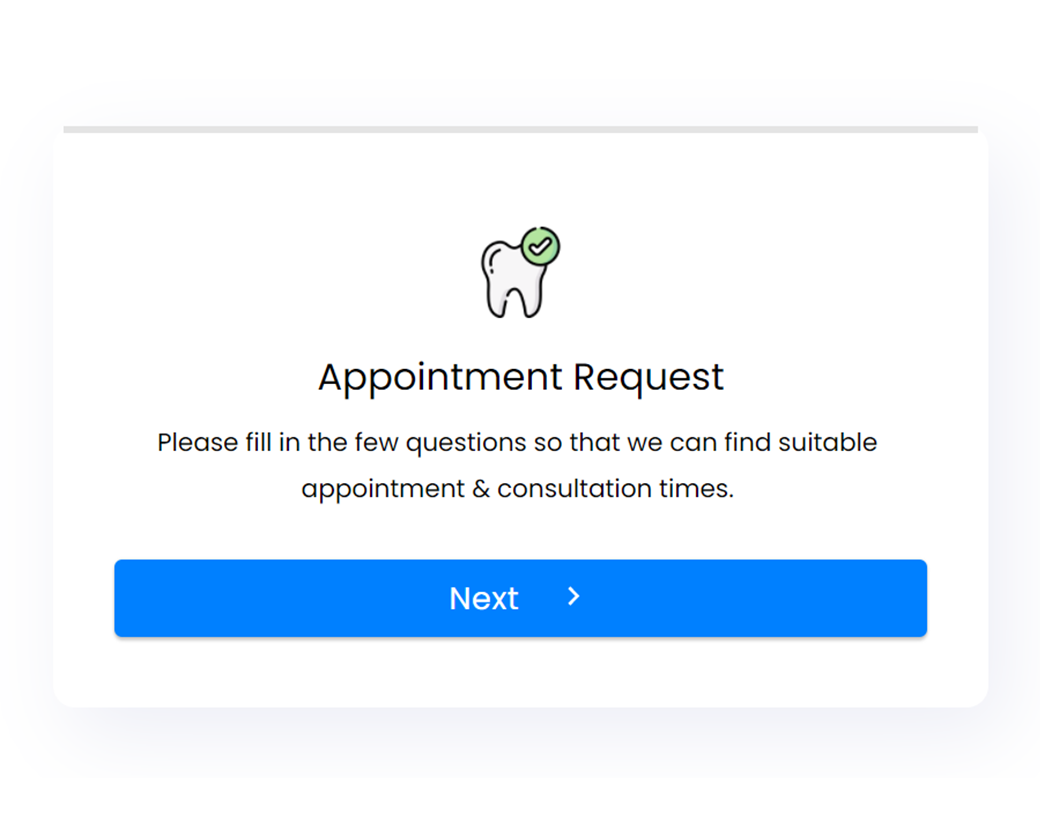
Task: Click the ampersand in the description text
Action: tap(481, 489)
